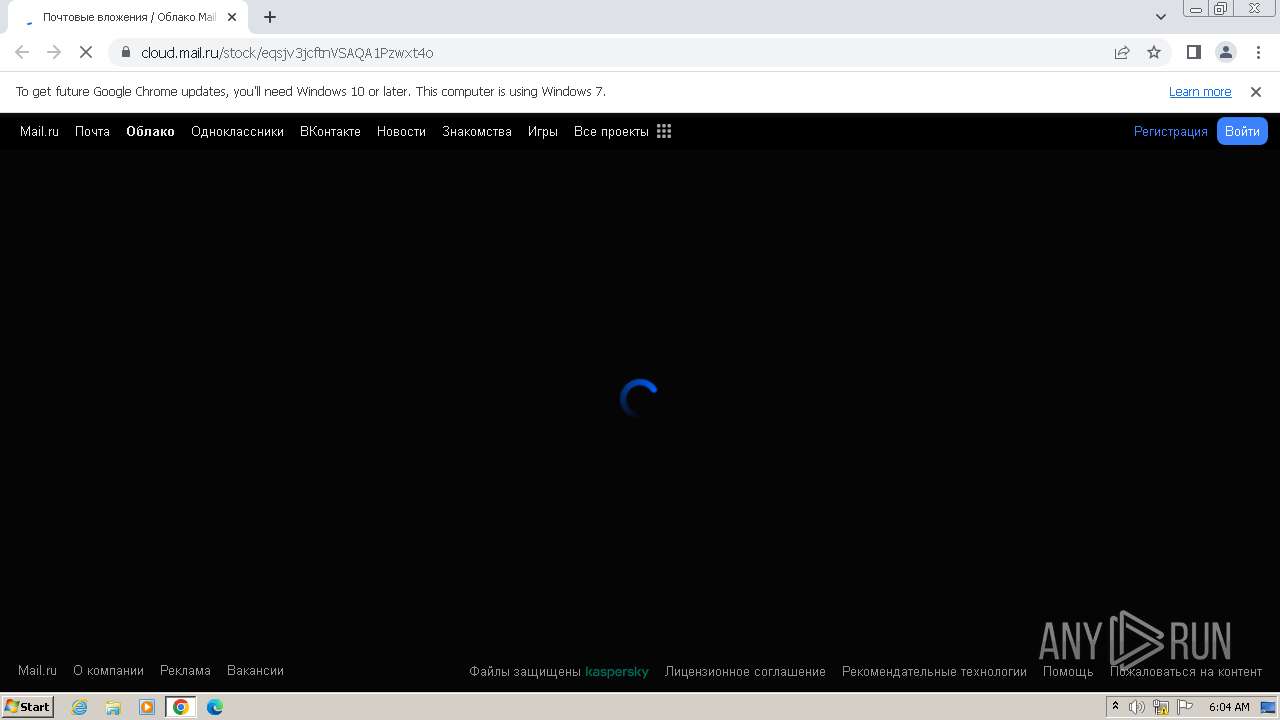Open the clock showing 6:04 AM

(1229, 707)
